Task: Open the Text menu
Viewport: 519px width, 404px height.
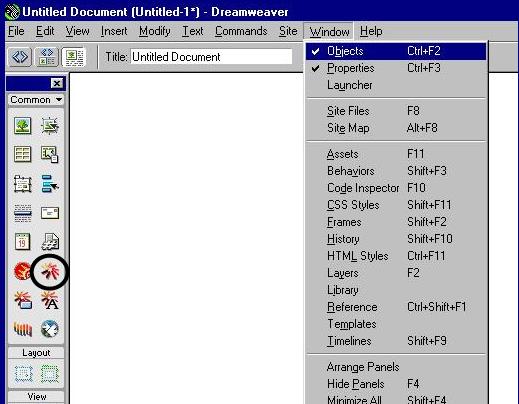Action: [x=193, y=31]
